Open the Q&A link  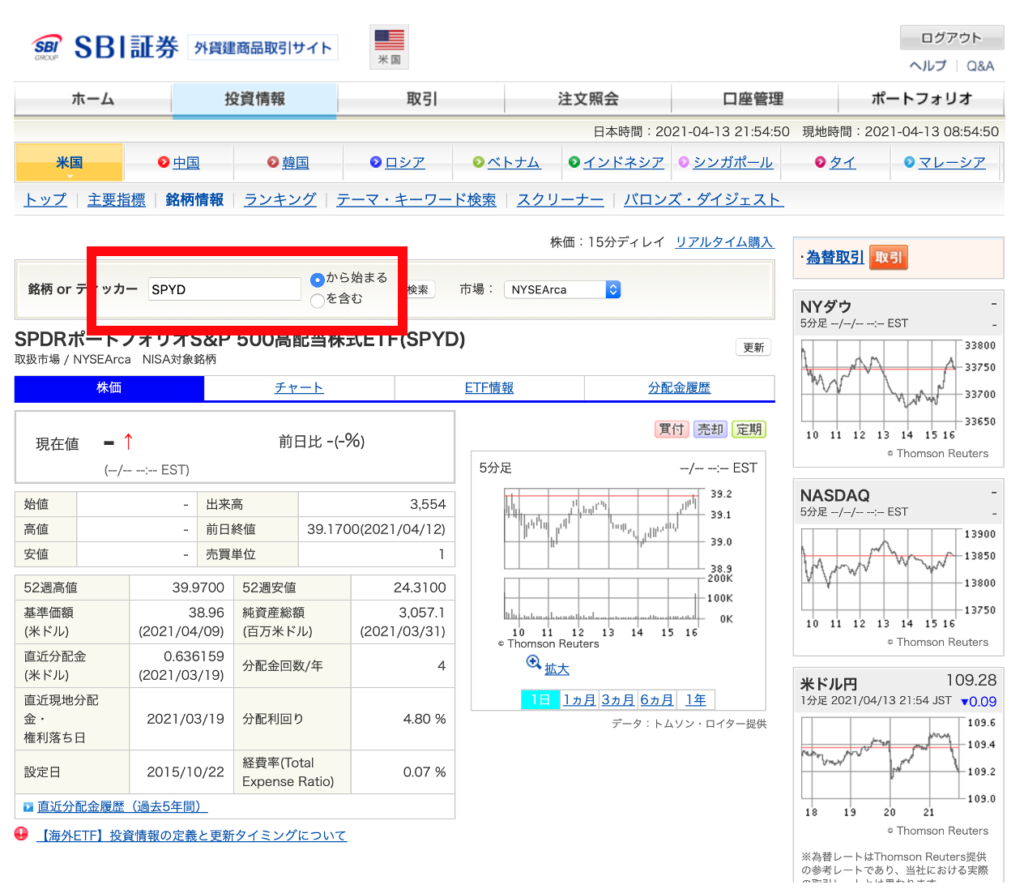tap(980, 66)
